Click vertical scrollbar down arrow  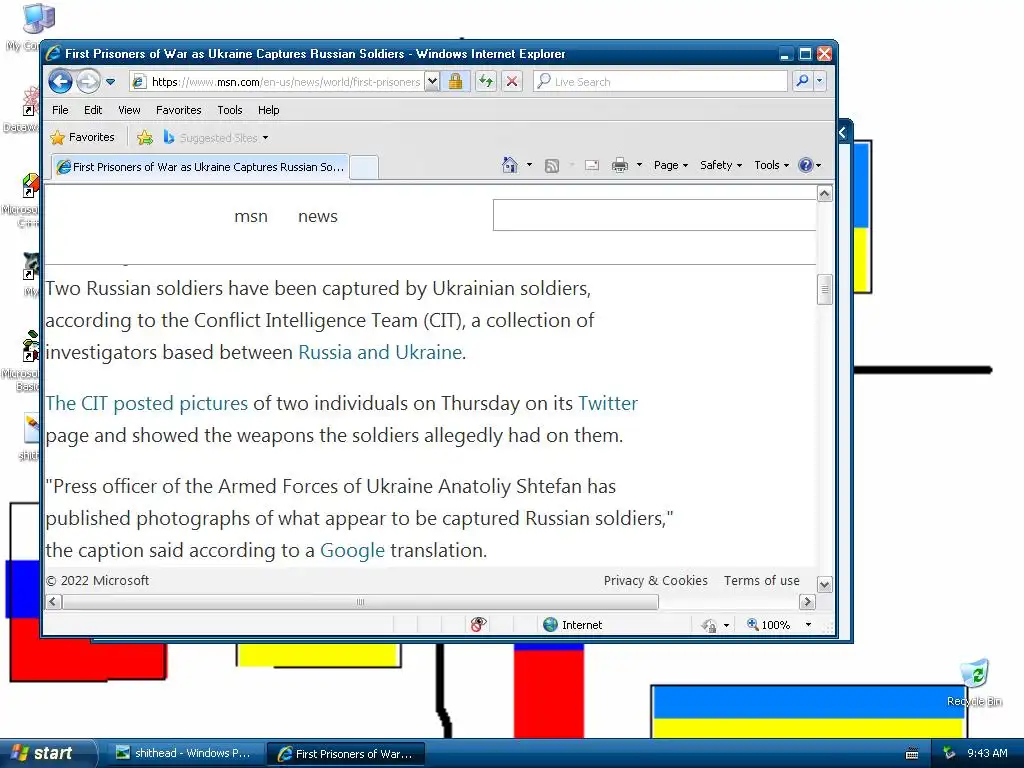point(824,584)
